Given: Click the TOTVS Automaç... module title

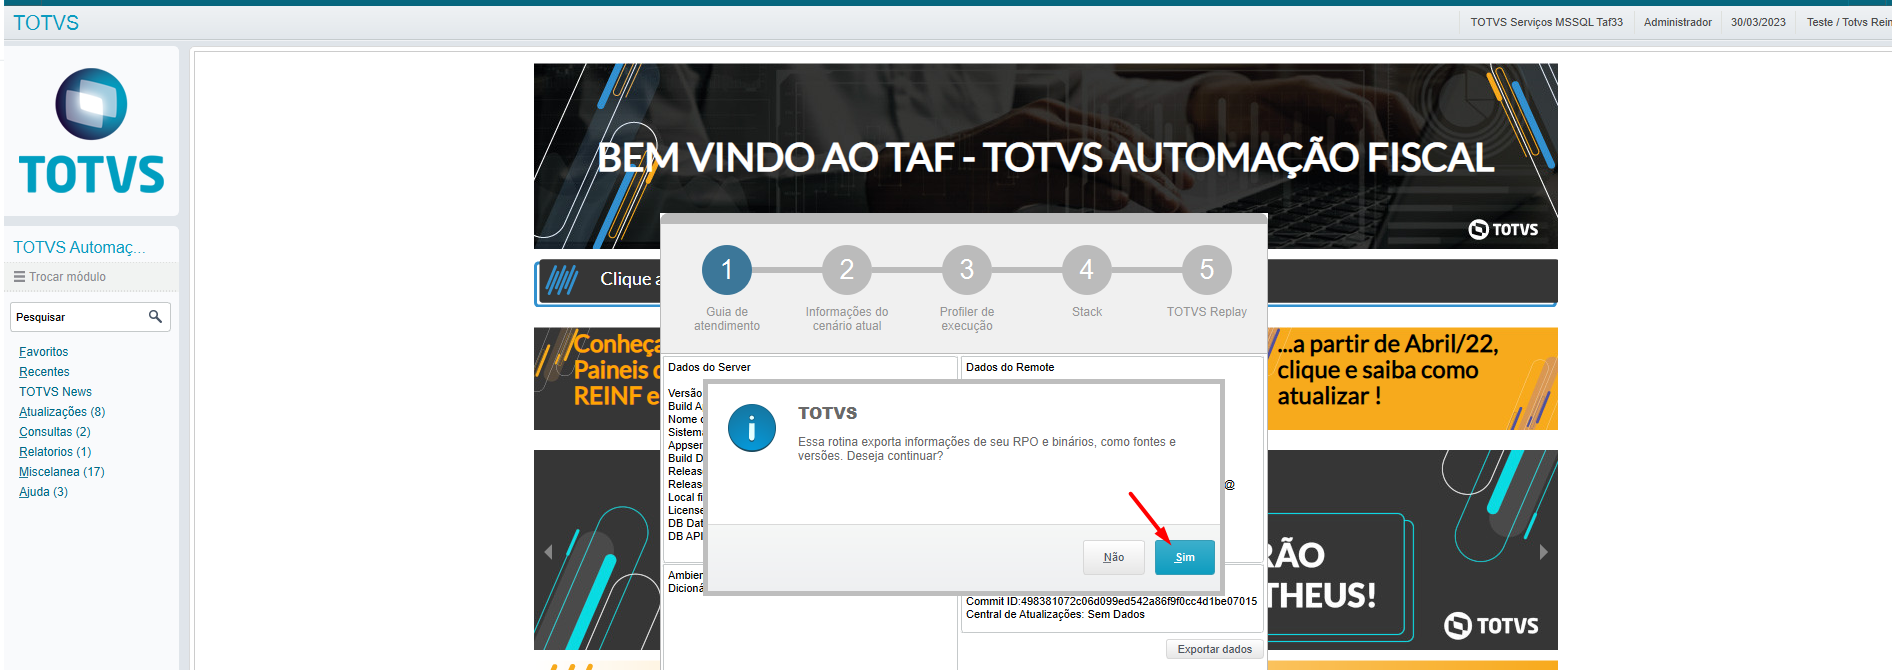Looking at the screenshot, I should pos(79,247).
